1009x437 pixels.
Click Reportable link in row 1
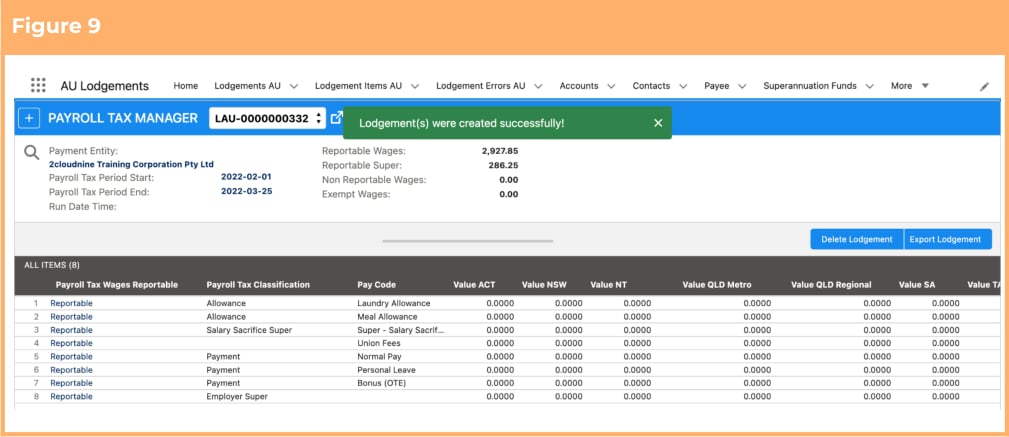pos(71,303)
